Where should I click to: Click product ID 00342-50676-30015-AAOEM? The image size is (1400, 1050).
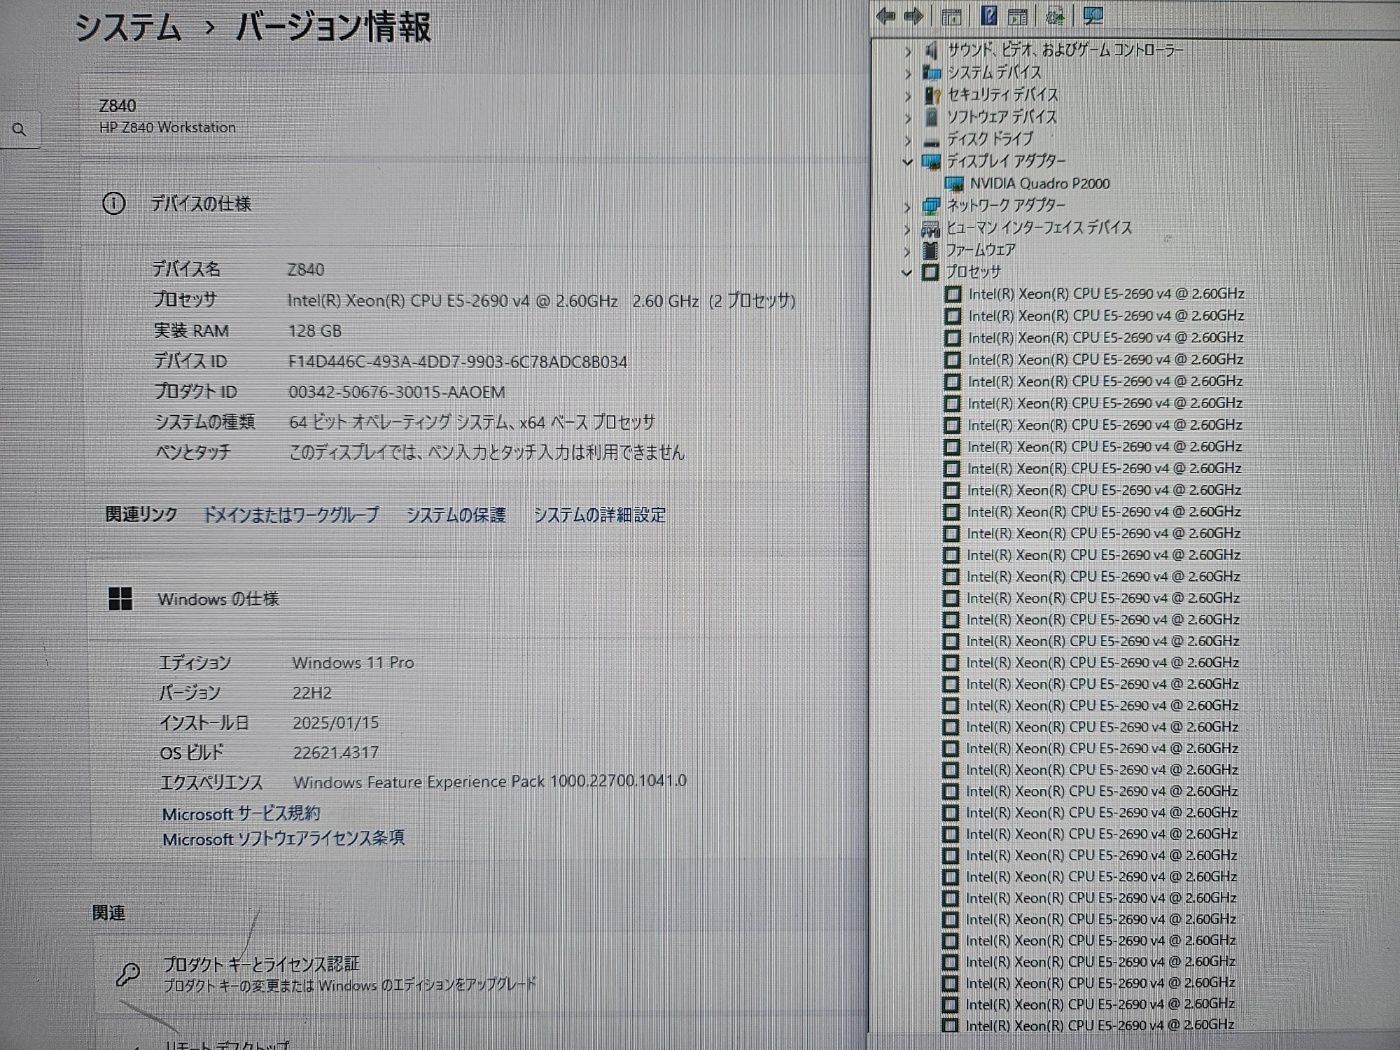(397, 392)
